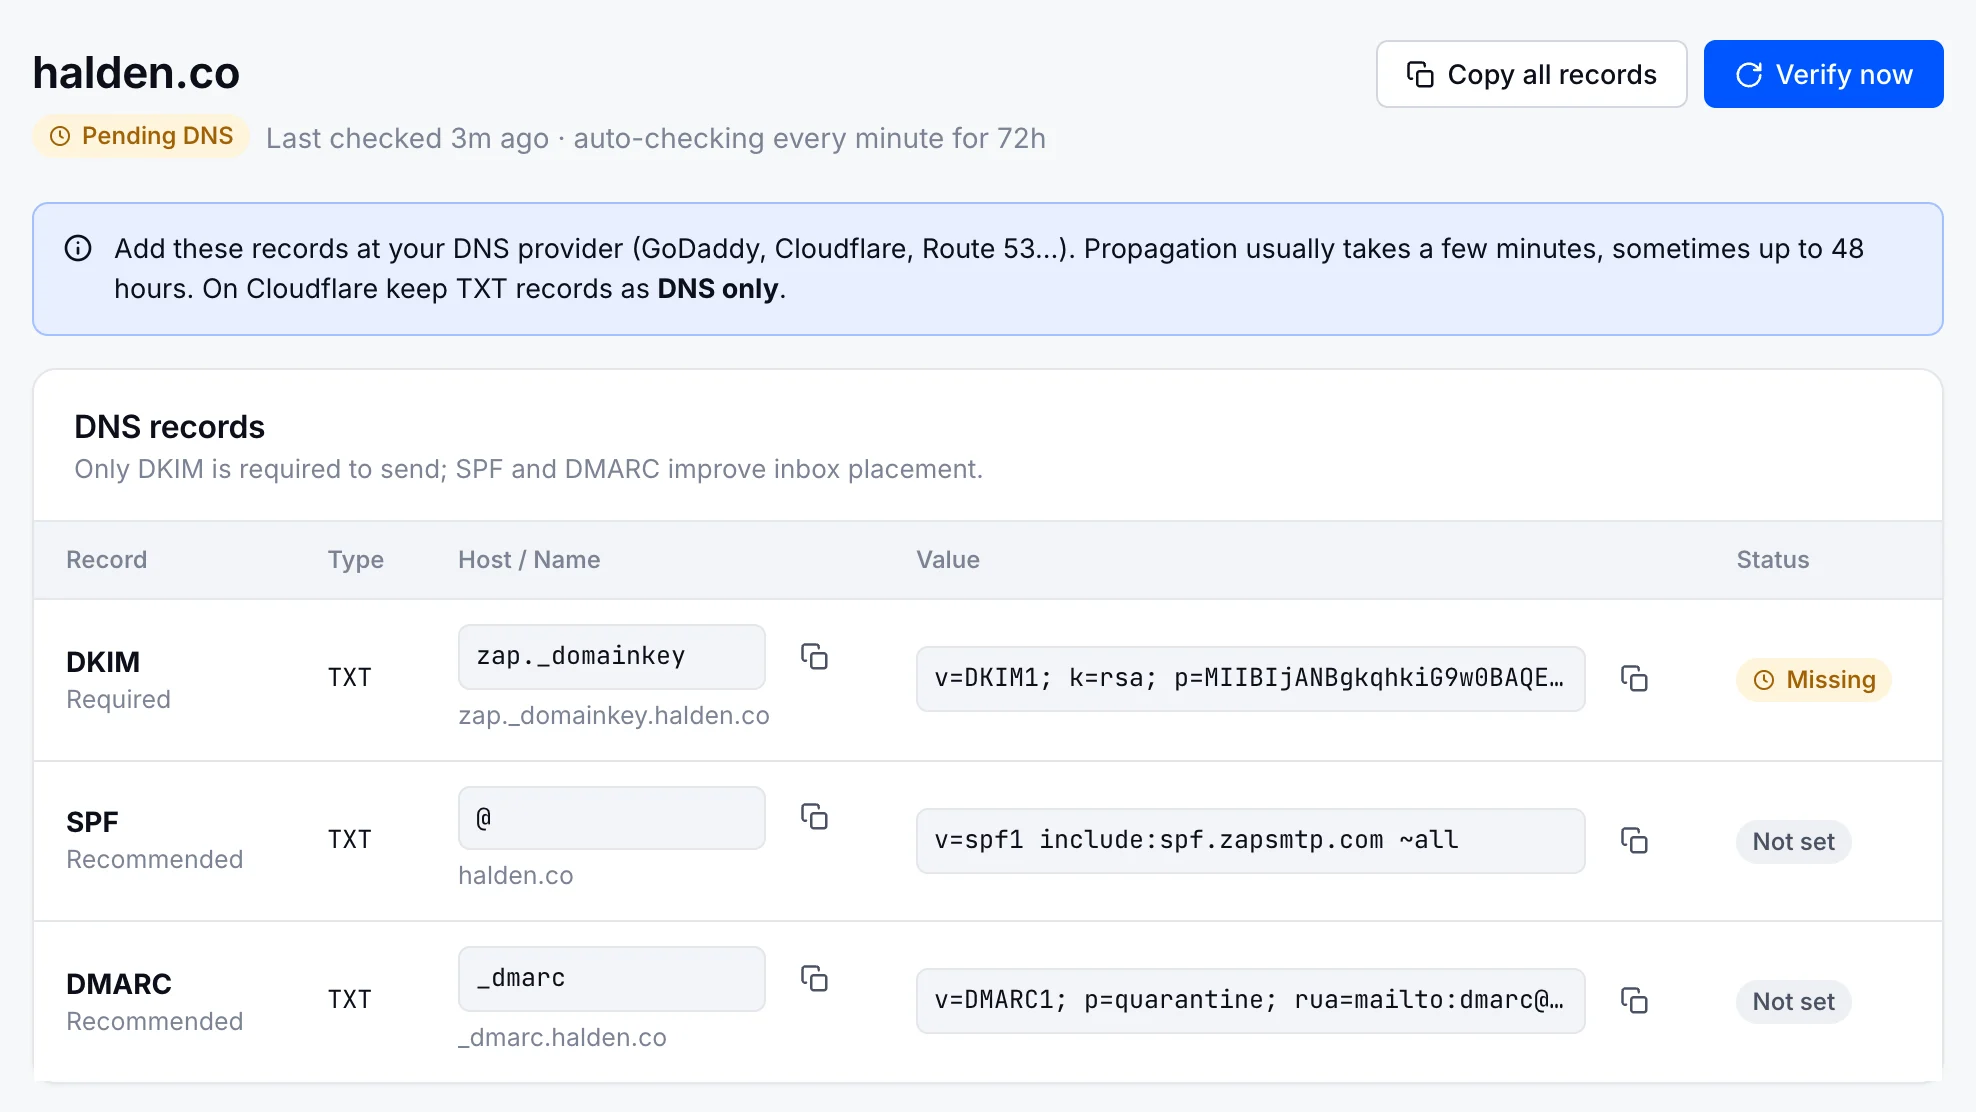
Task: Click the DNS records section title
Action: point(170,427)
